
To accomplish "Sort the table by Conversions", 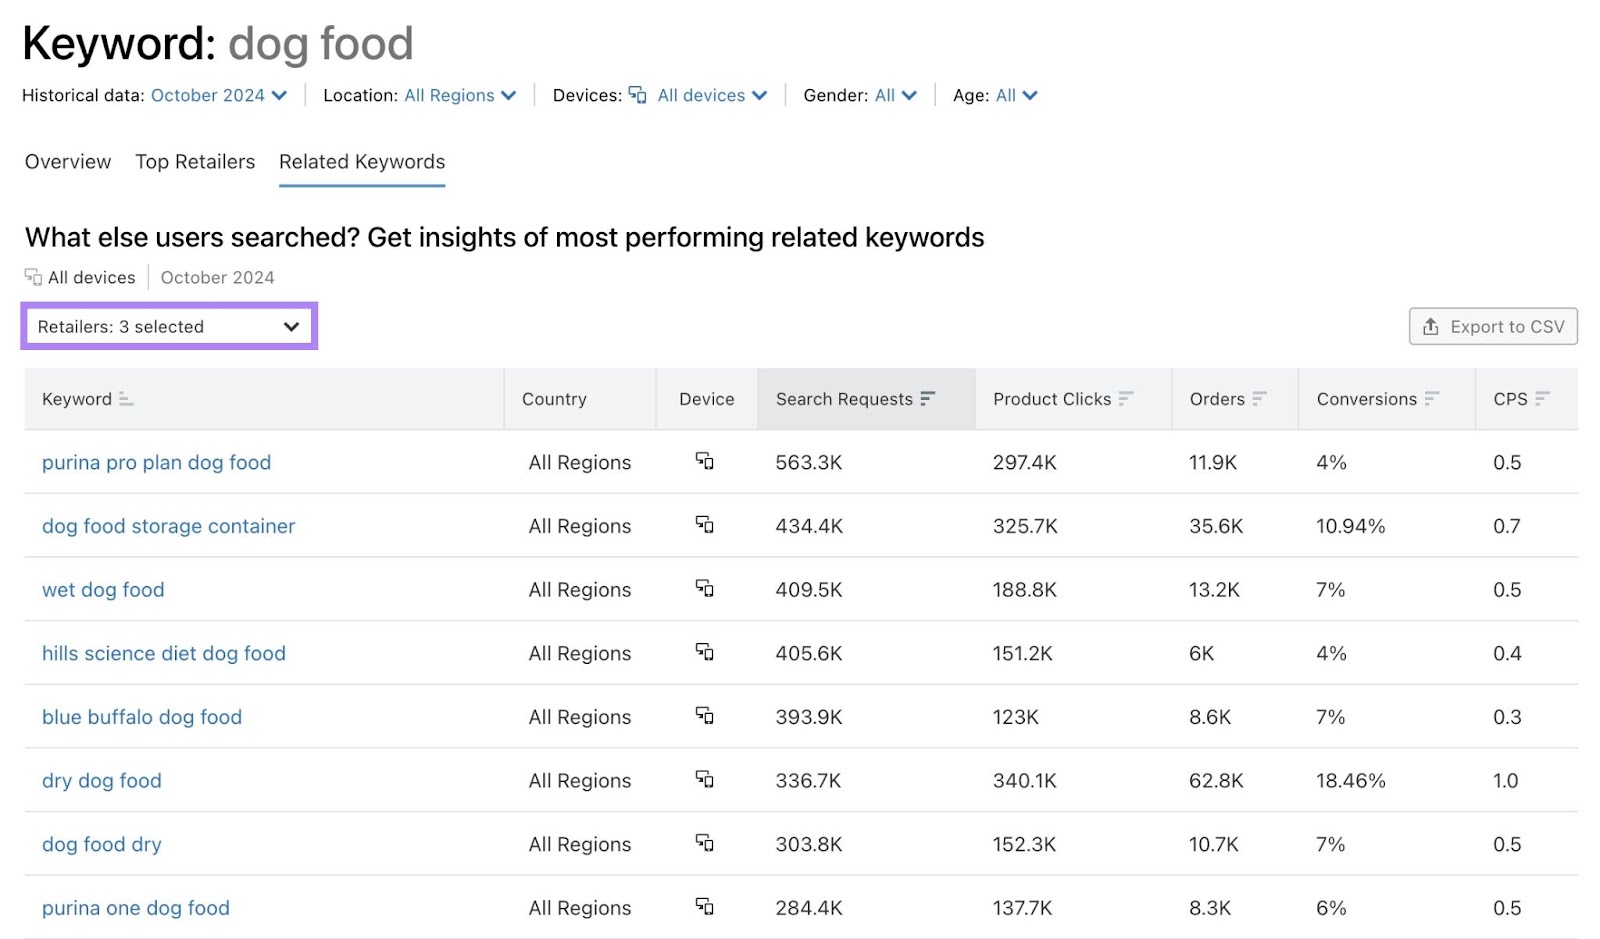I will point(1433,398).
